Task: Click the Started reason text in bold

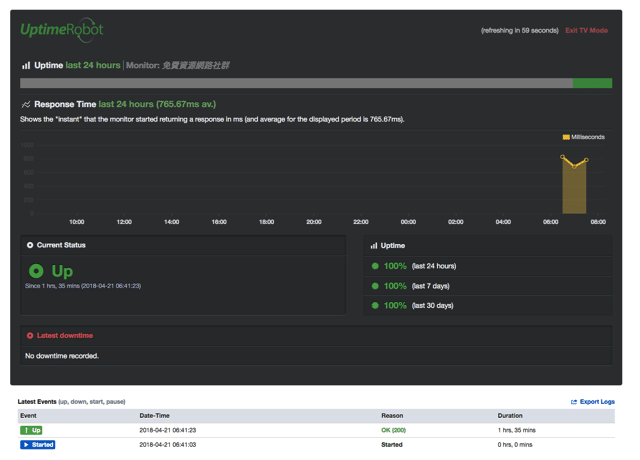Action: point(392,444)
